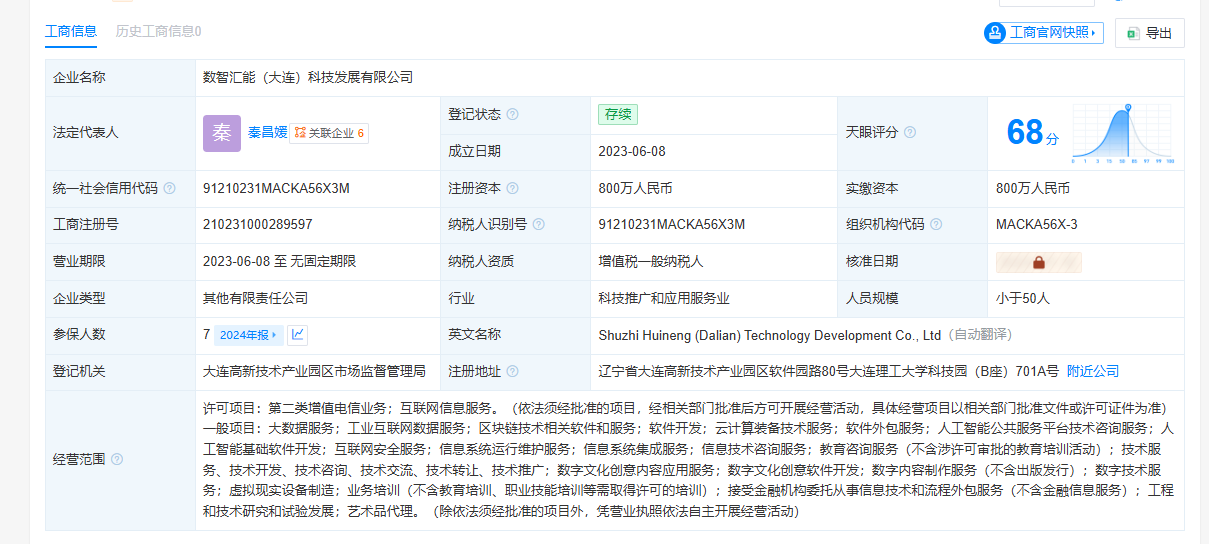Viewport: 1209px width, 544px height.
Task: Click the lock icon in 核准日期
Action: point(1038,262)
